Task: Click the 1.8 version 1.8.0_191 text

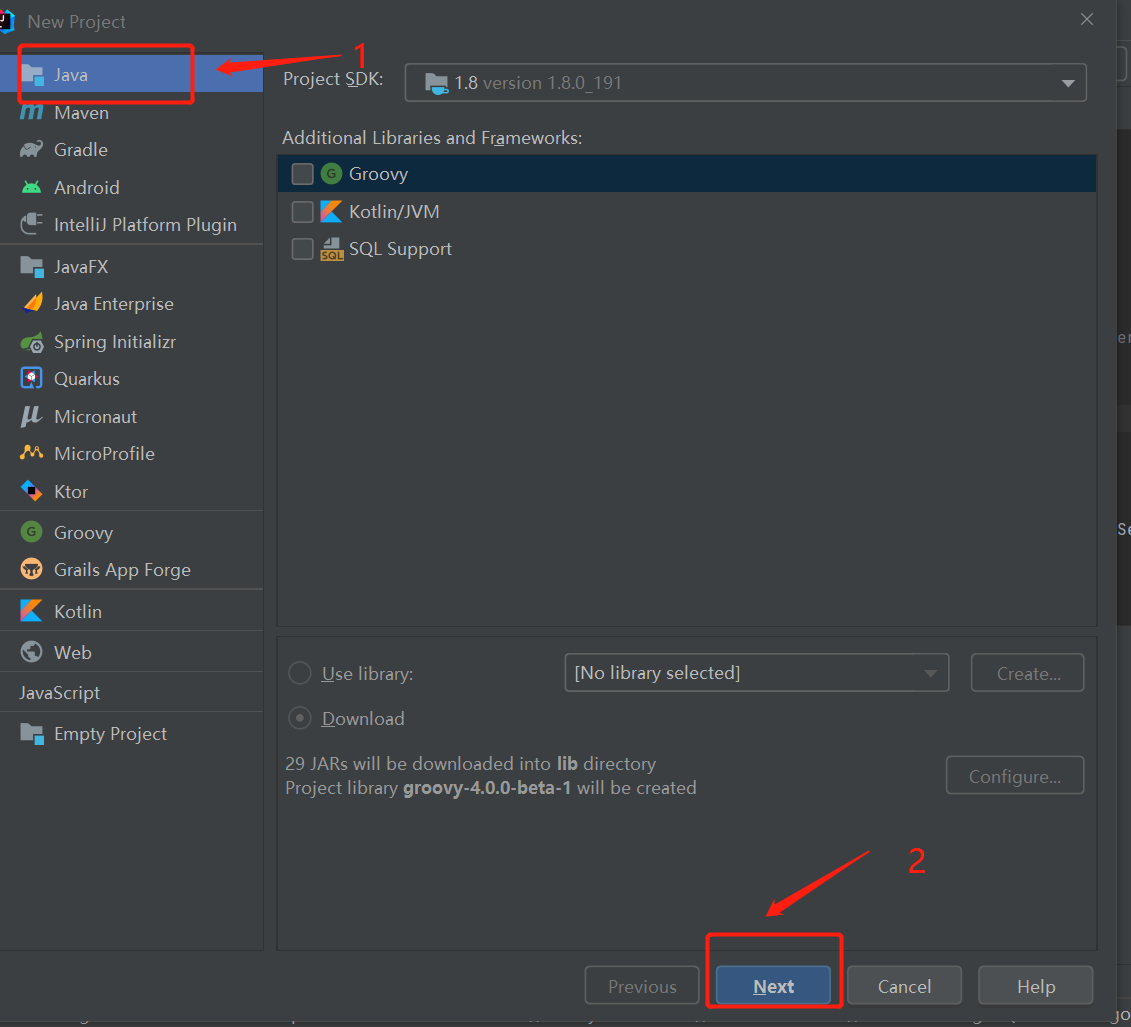Action: pyautogui.click(x=538, y=83)
